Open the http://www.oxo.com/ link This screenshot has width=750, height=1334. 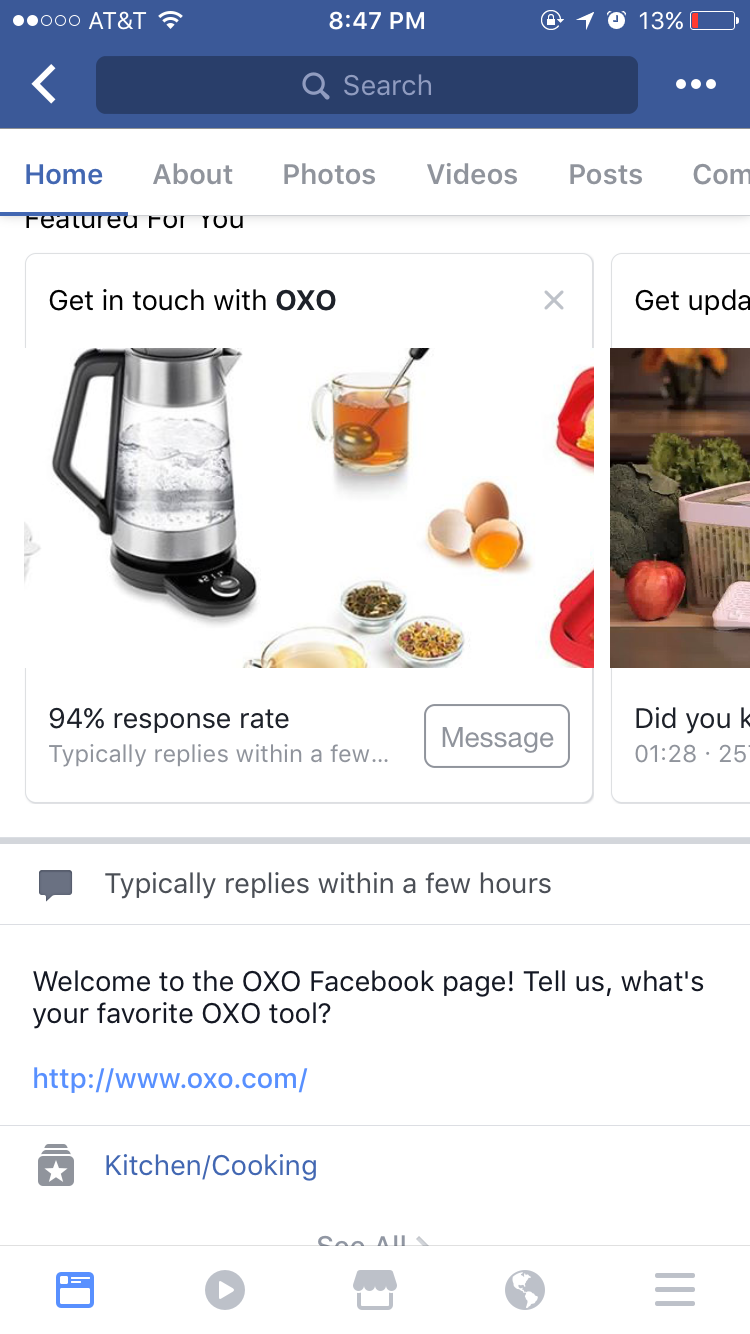coord(170,1078)
